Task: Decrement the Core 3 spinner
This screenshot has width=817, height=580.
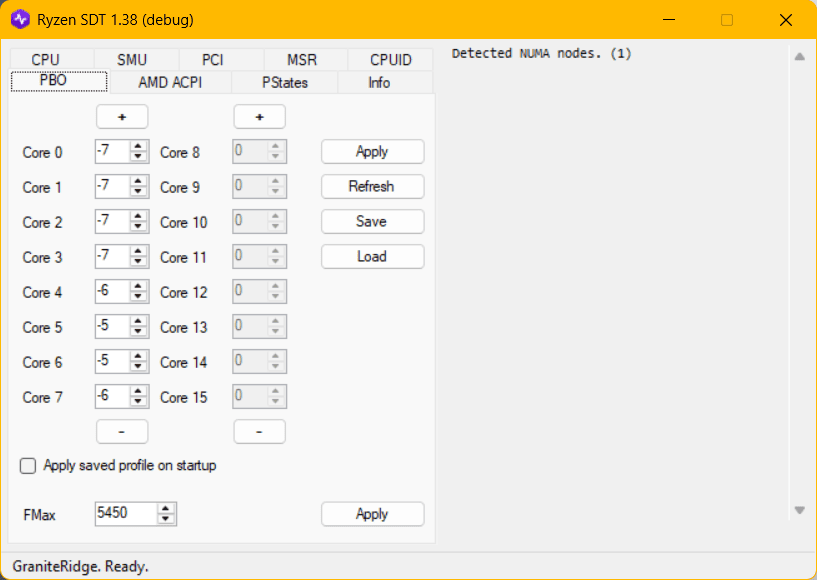Action: point(138,261)
